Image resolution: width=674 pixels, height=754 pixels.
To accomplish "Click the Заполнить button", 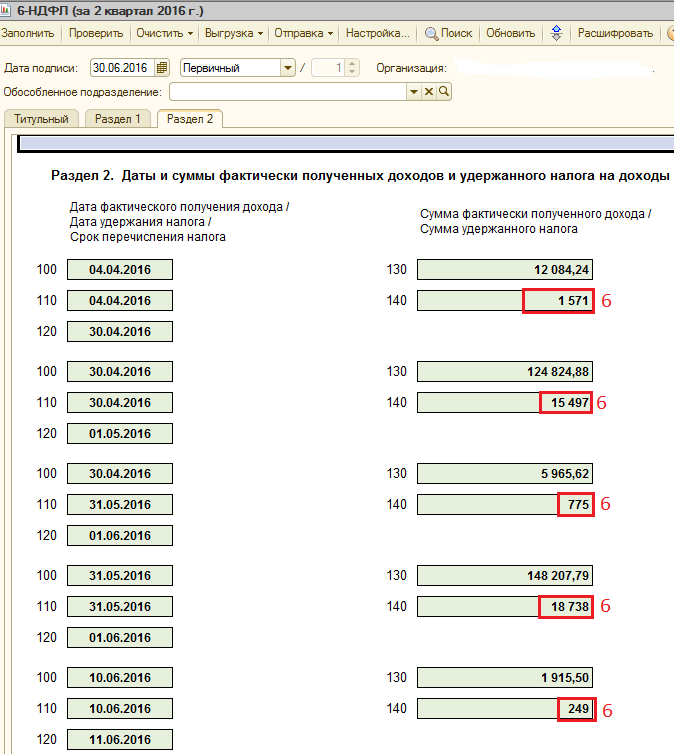I will pyautogui.click(x=28, y=33).
